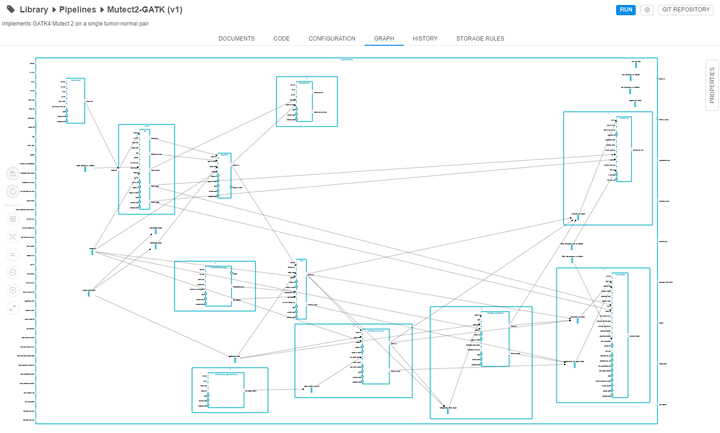Expand the Properties side panel
The image size is (720, 433).
tap(711, 85)
